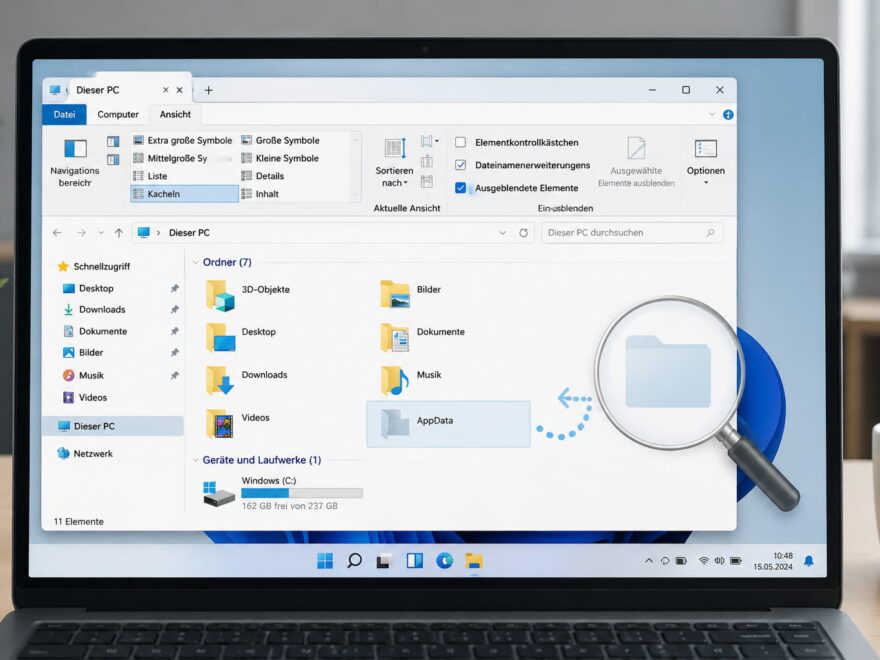Viewport: 880px width, 660px height.
Task: Choose Große Symbole view layout
Action: (281, 140)
